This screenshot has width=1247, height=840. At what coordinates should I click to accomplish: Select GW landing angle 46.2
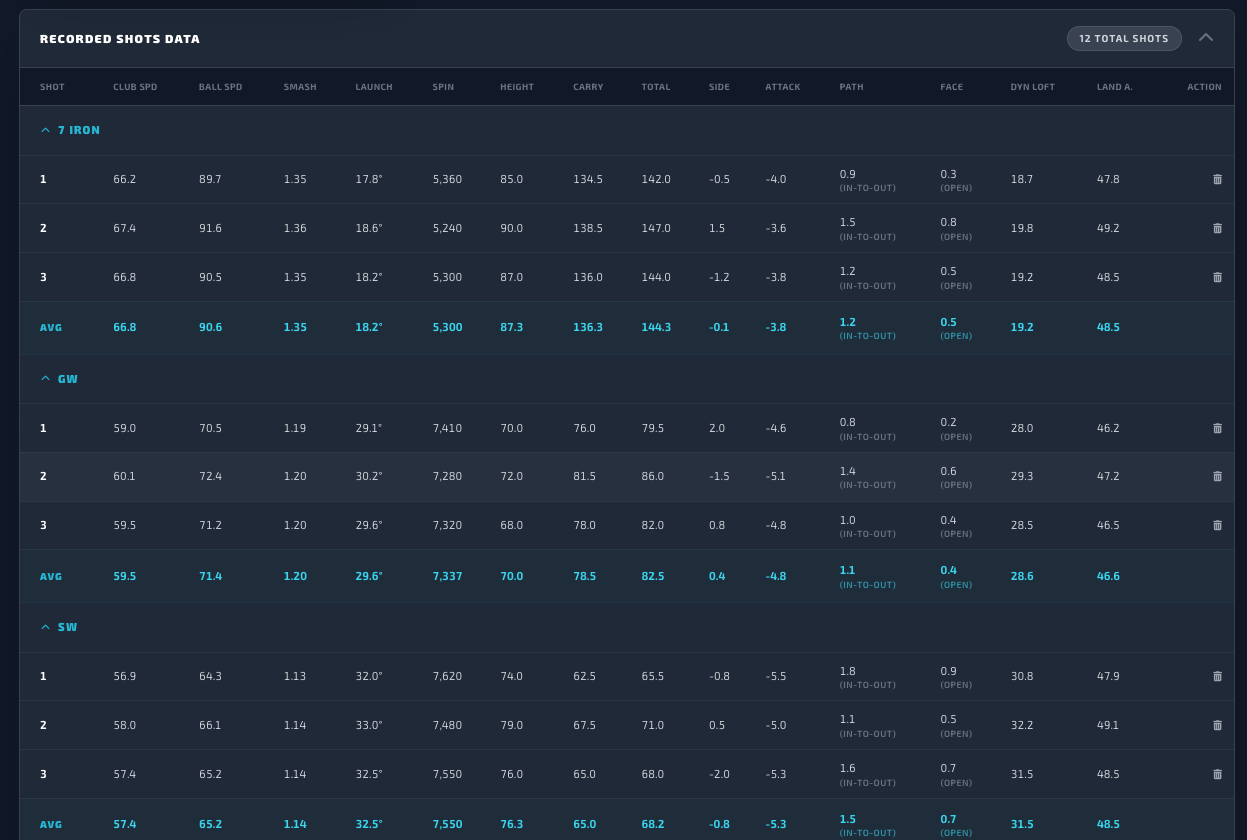click(1108, 428)
